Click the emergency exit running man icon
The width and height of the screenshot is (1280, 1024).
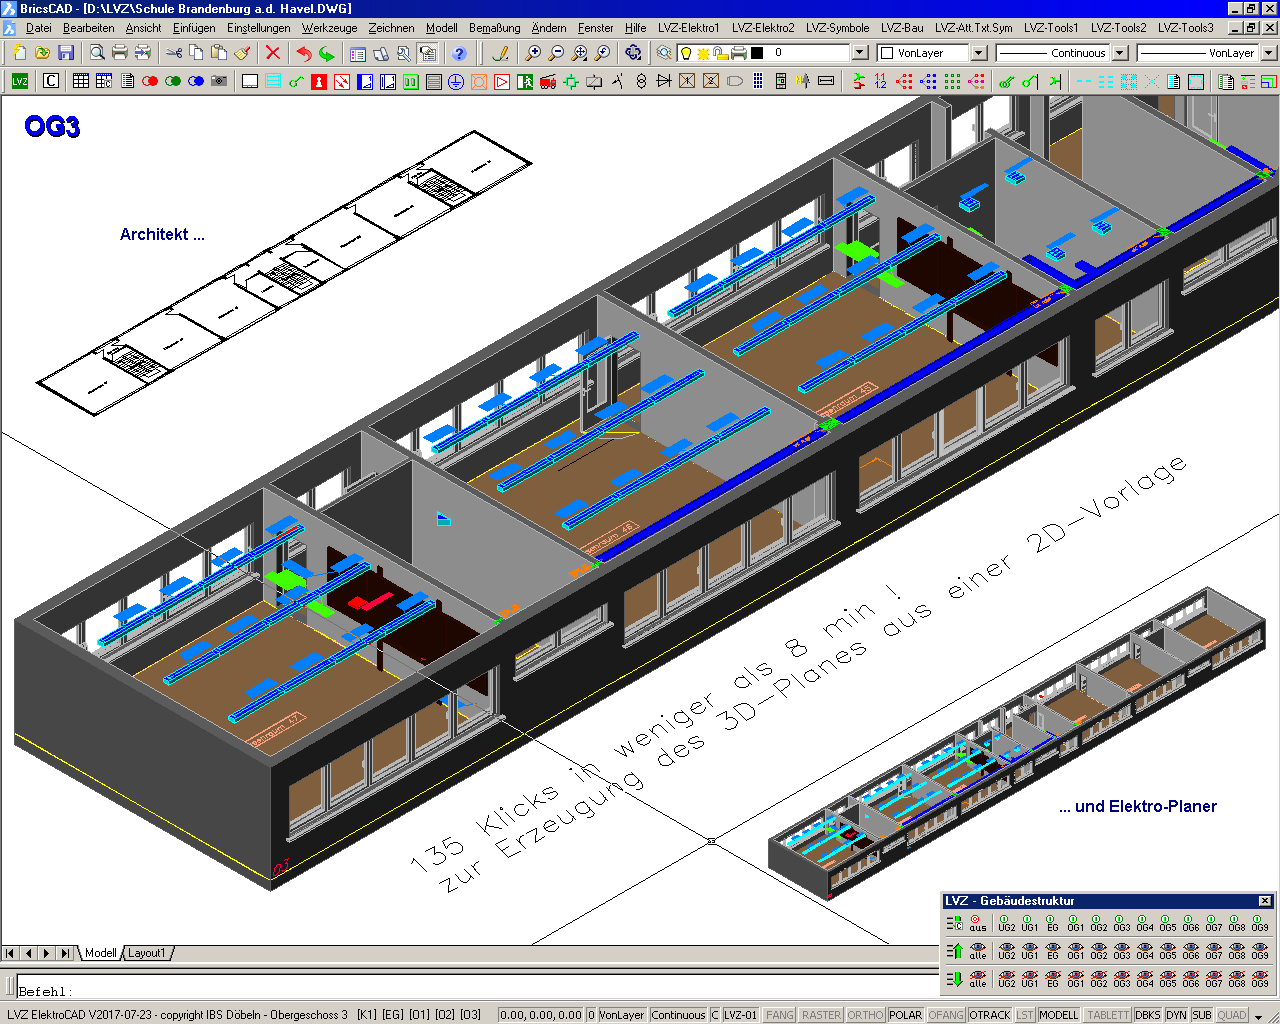(x=525, y=81)
